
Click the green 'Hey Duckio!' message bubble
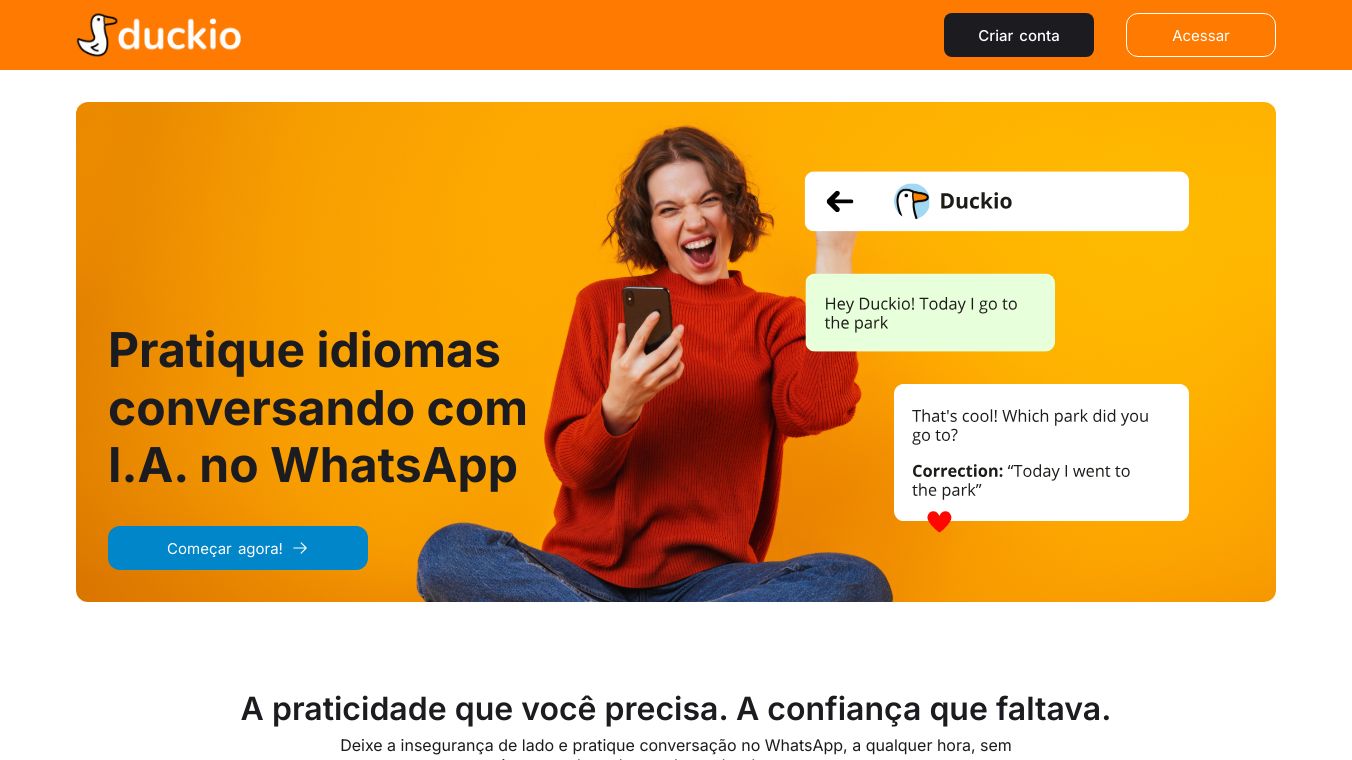pos(930,313)
